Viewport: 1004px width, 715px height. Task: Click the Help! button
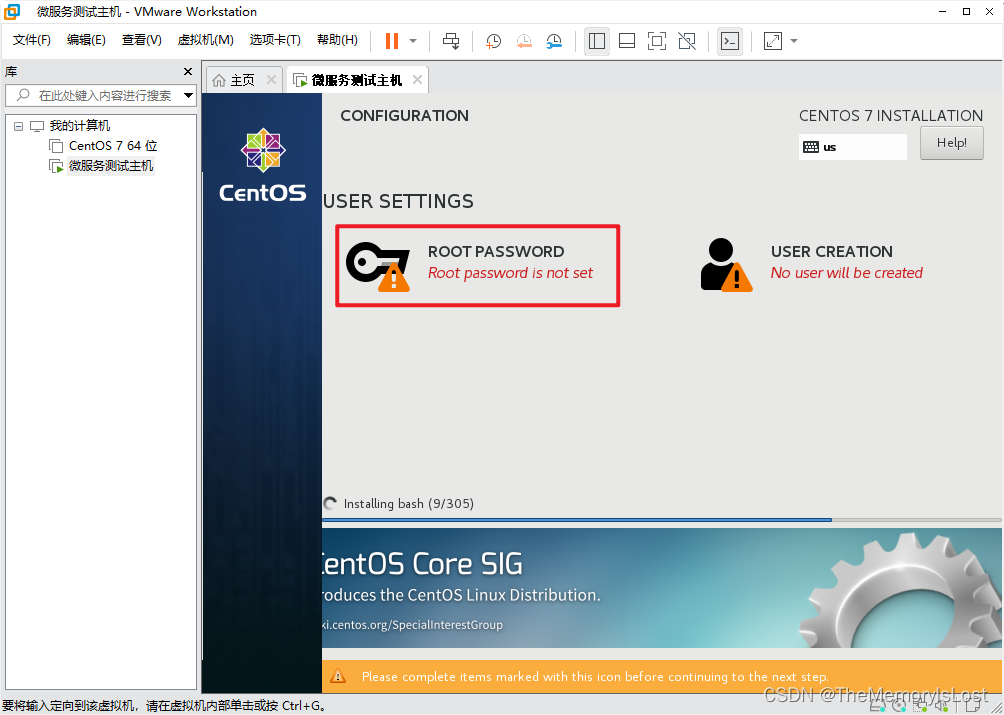(x=951, y=143)
